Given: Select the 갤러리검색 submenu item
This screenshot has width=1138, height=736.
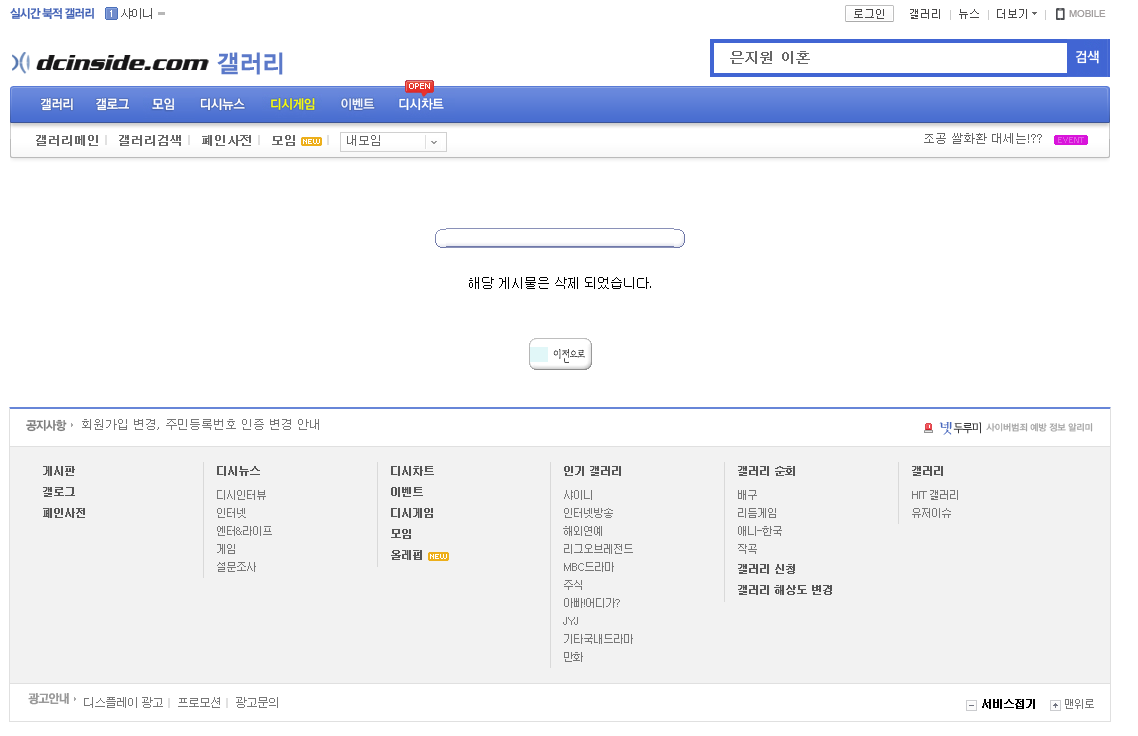Looking at the screenshot, I should [x=150, y=141].
